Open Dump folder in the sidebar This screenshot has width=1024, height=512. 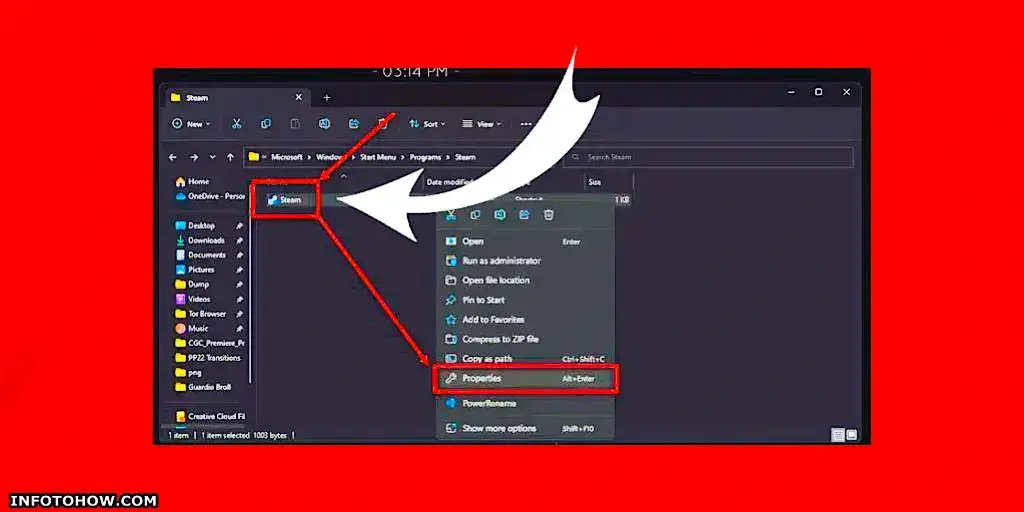coord(193,285)
